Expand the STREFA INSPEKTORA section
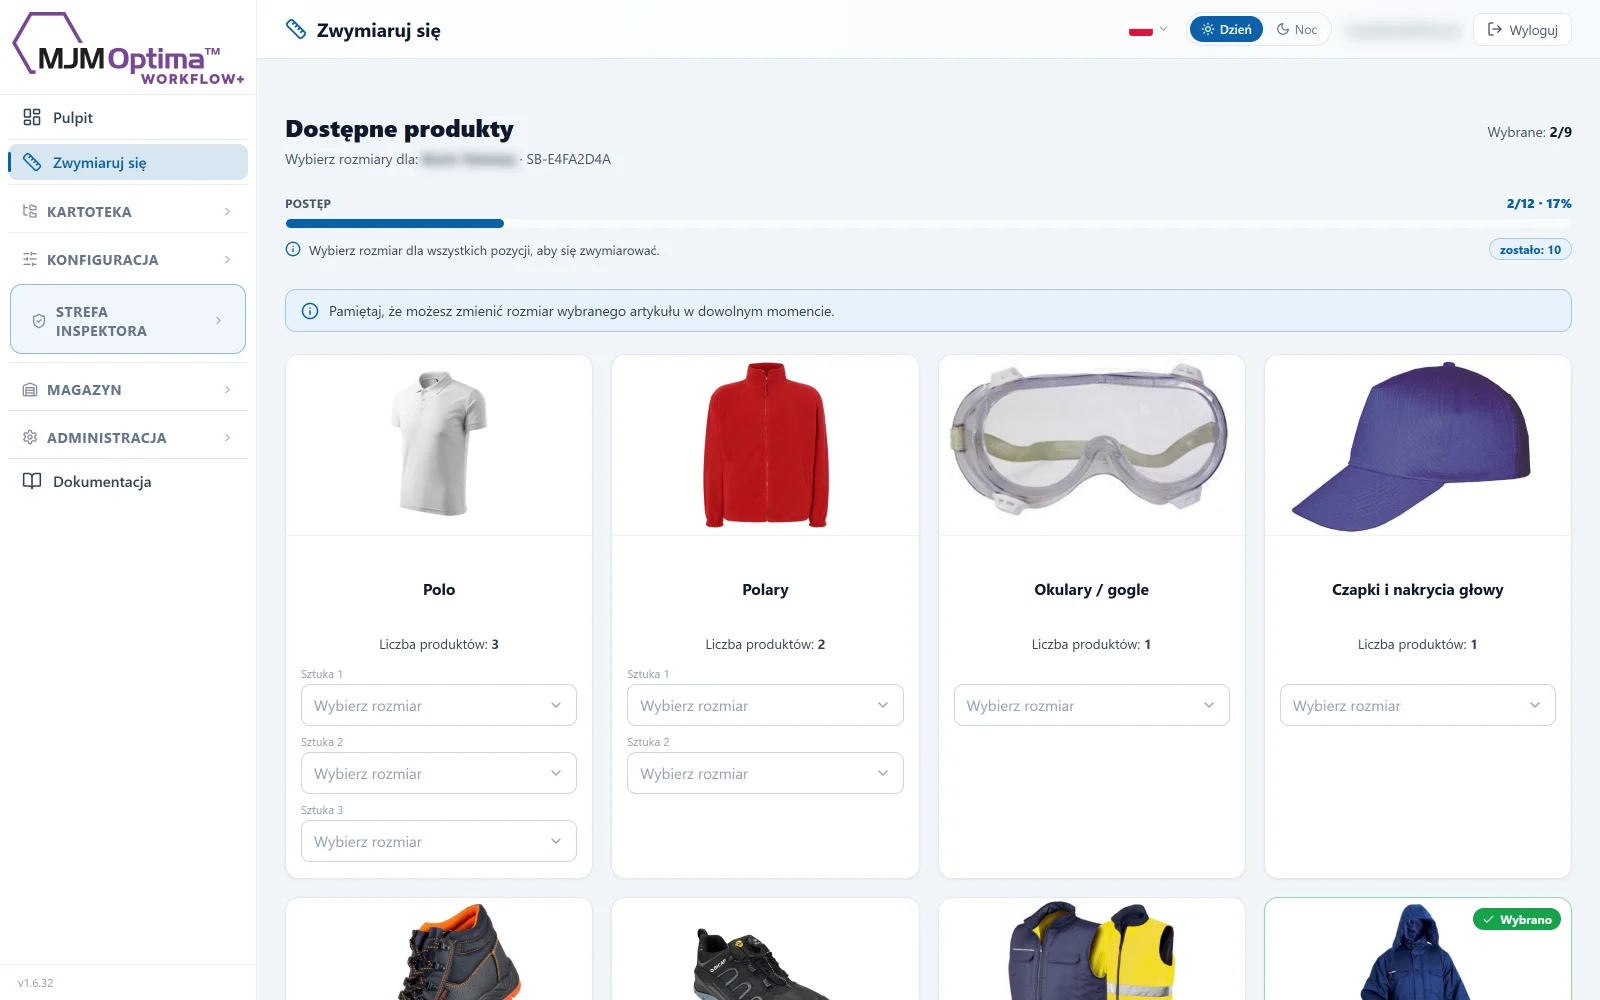Screen dimensions: 1600x1000 pyautogui.click(x=128, y=320)
